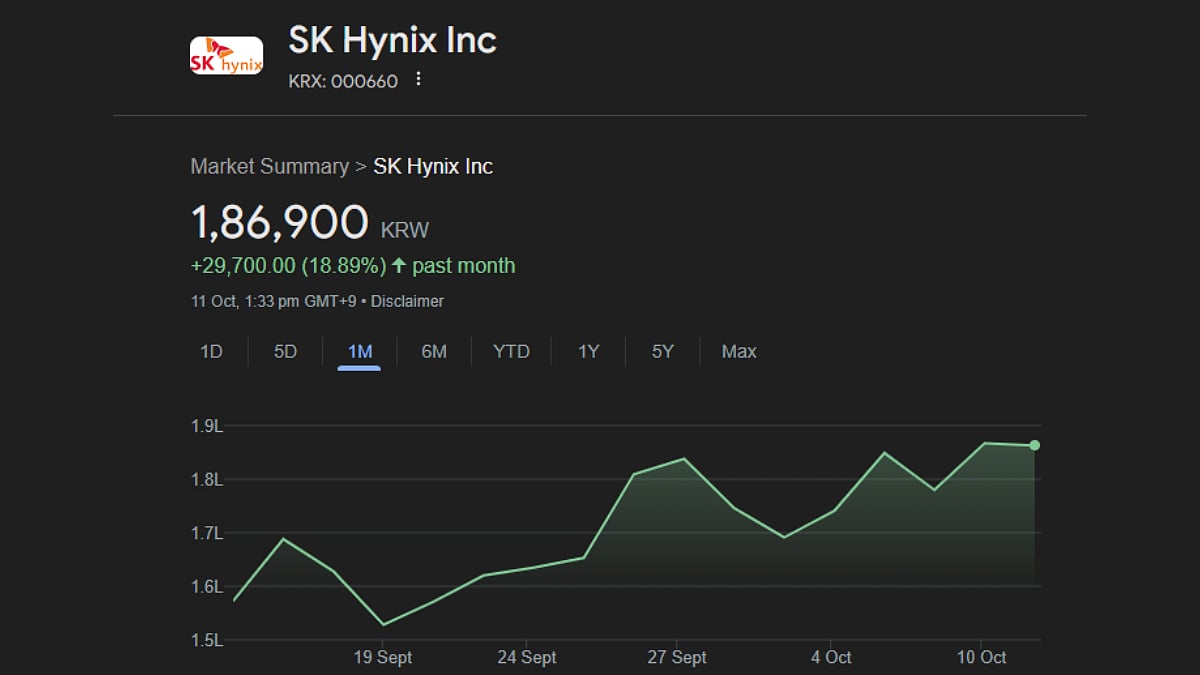This screenshot has width=1200, height=675.
Task: Show the Max history range
Action: coord(739,352)
